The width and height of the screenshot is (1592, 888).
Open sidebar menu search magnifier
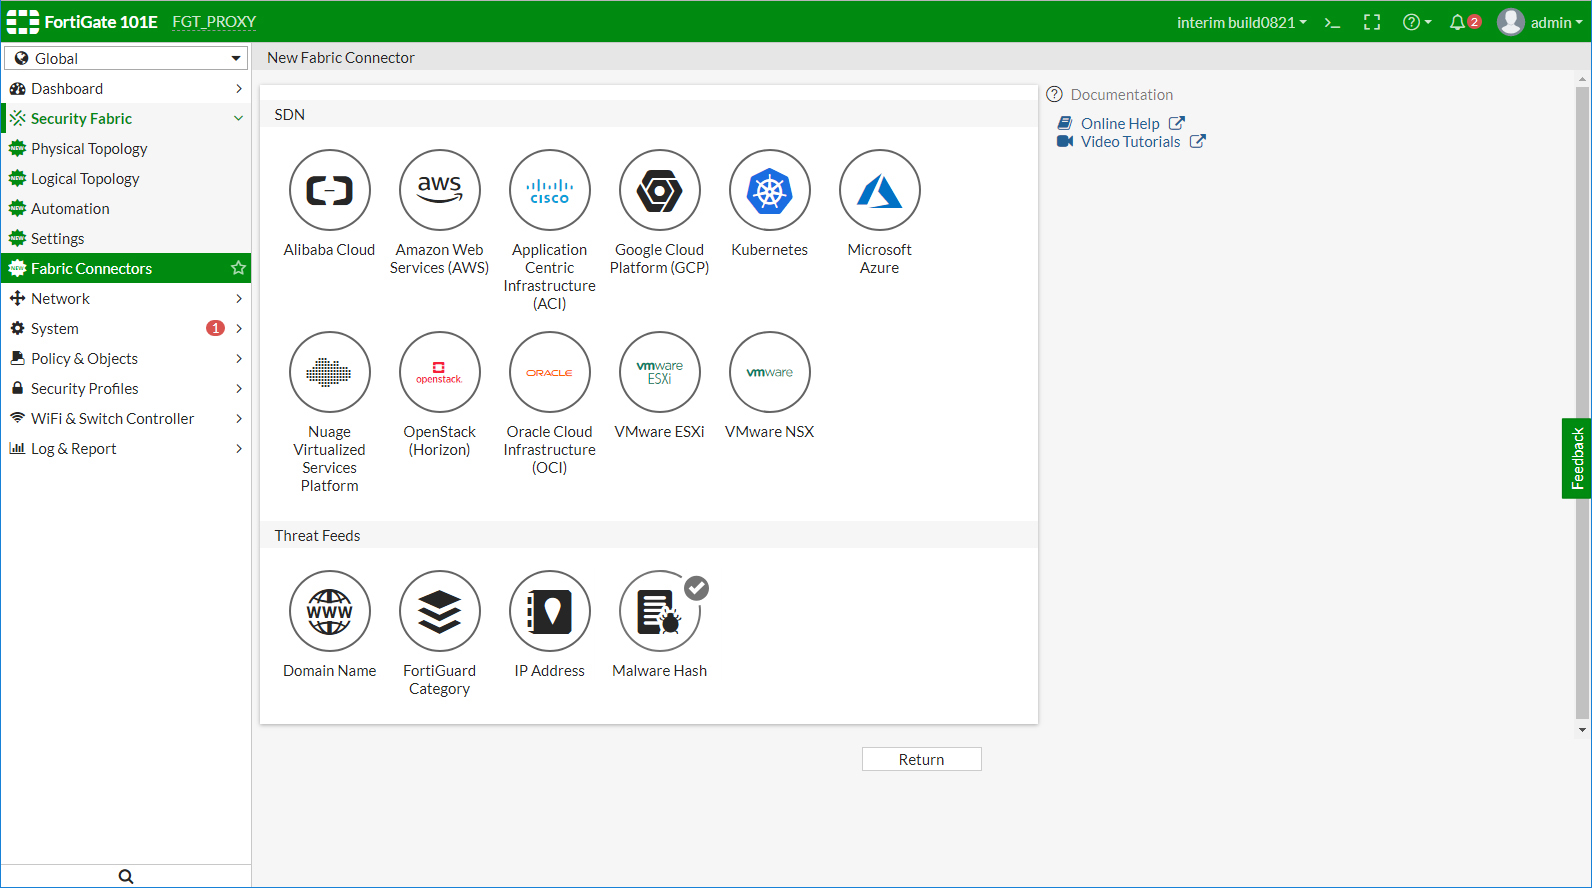point(126,876)
